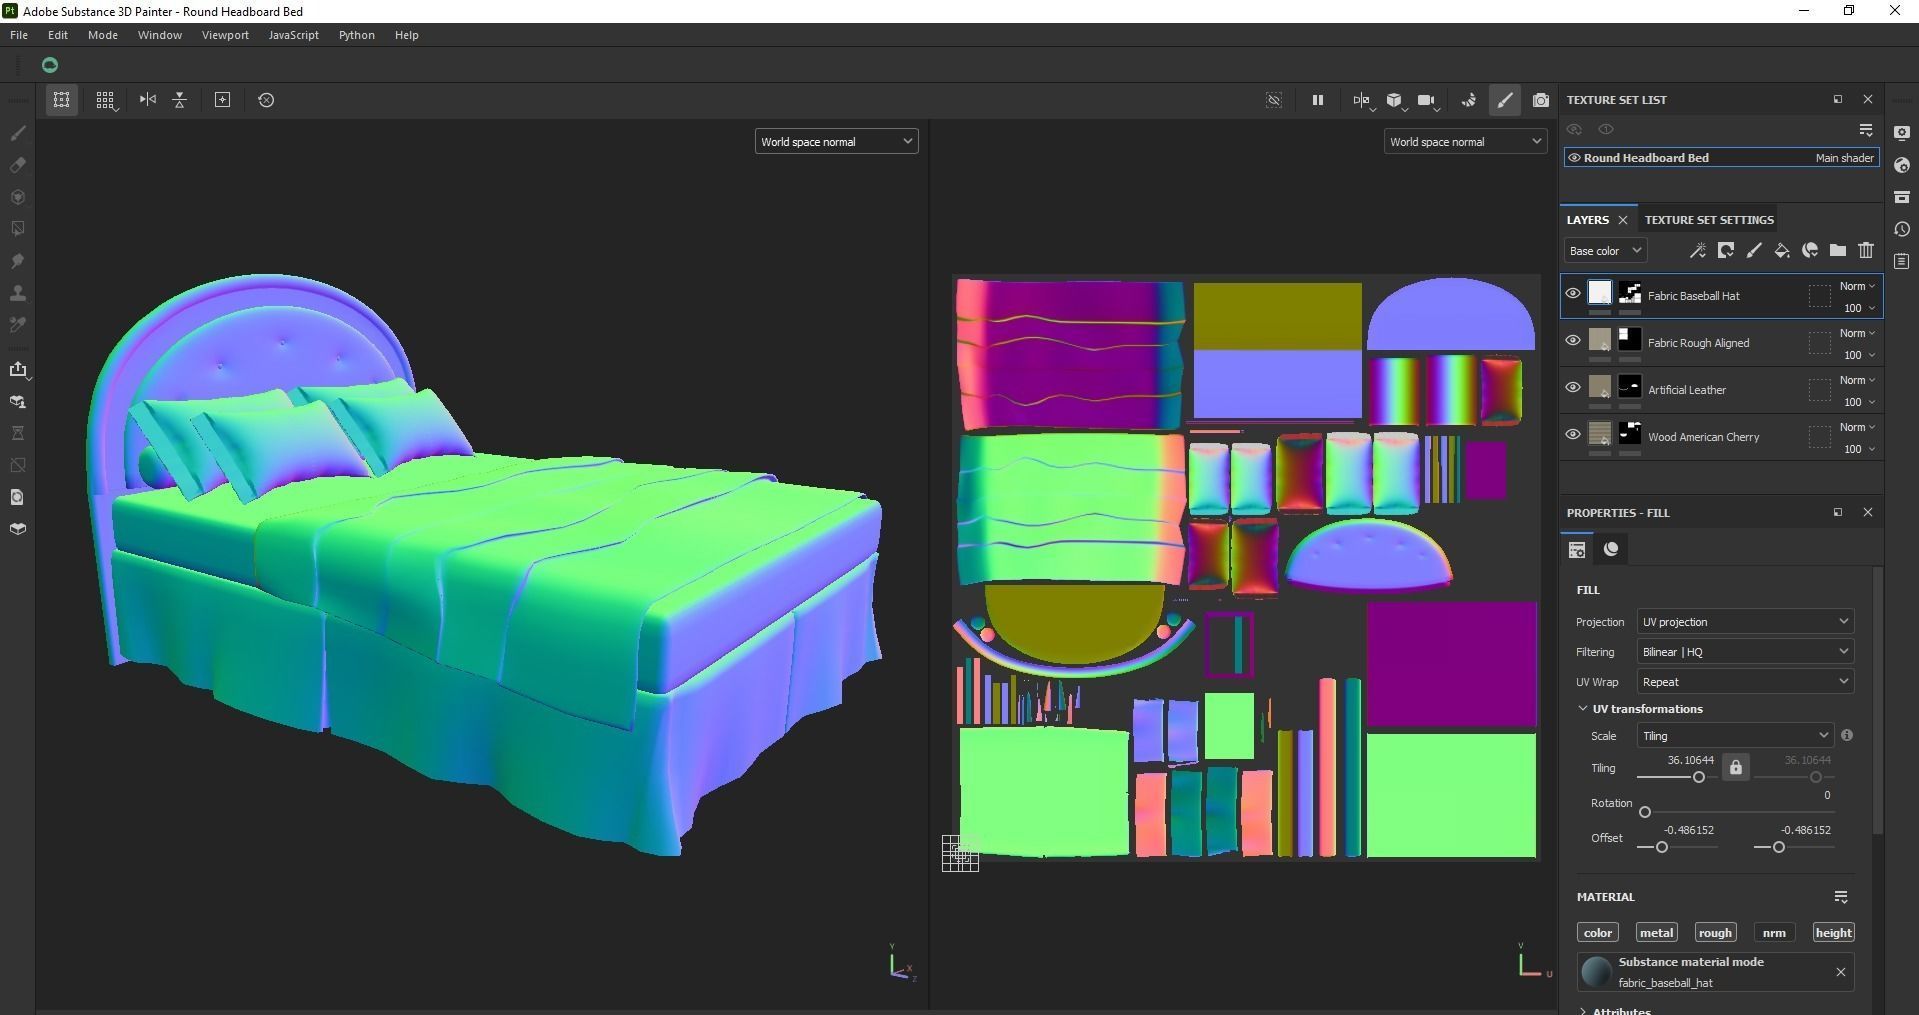Open the UV Wrap dropdown
1919x1015 pixels.
(1745, 682)
